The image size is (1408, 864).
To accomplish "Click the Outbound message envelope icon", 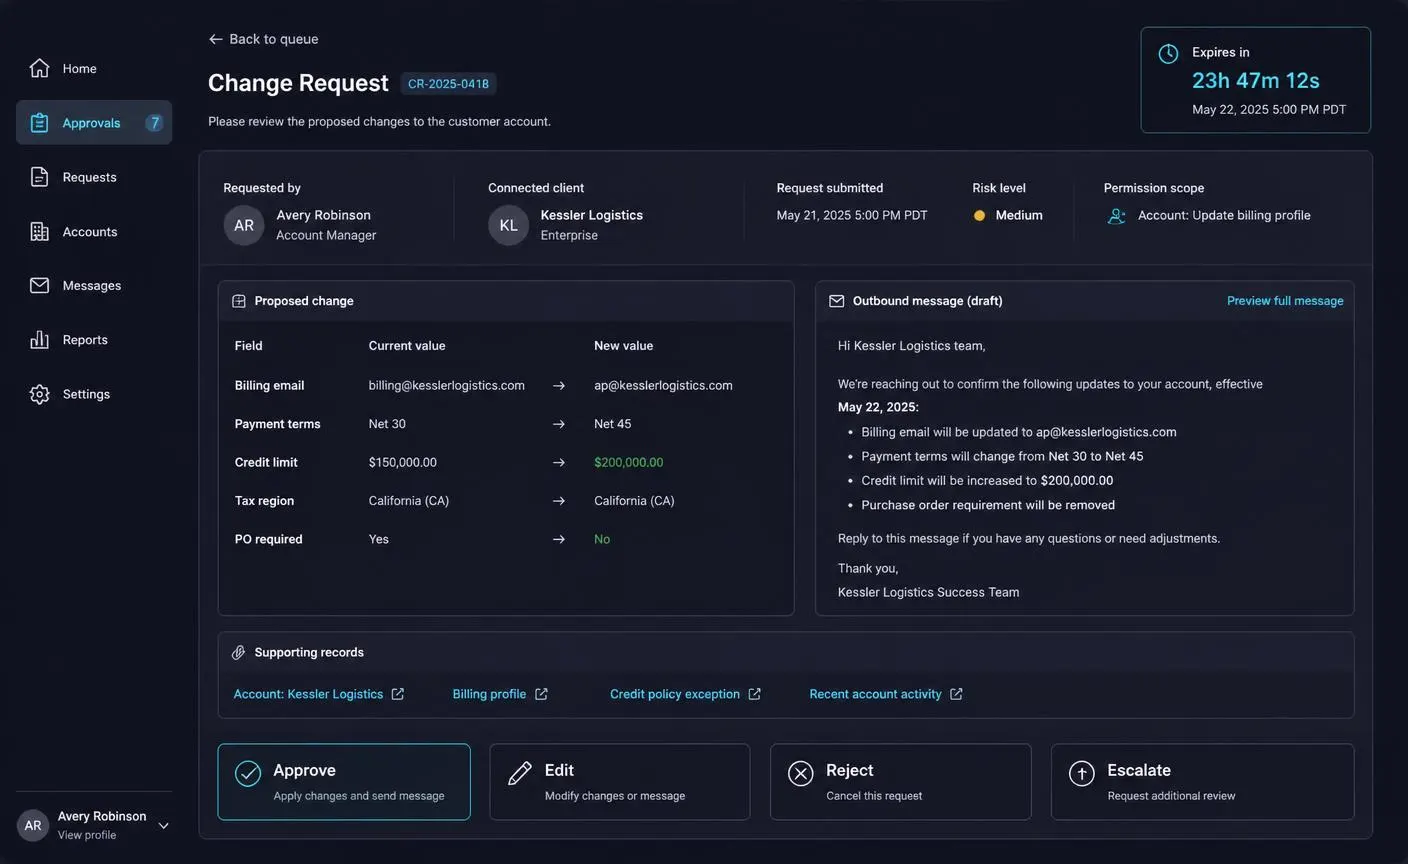I will coord(837,301).
